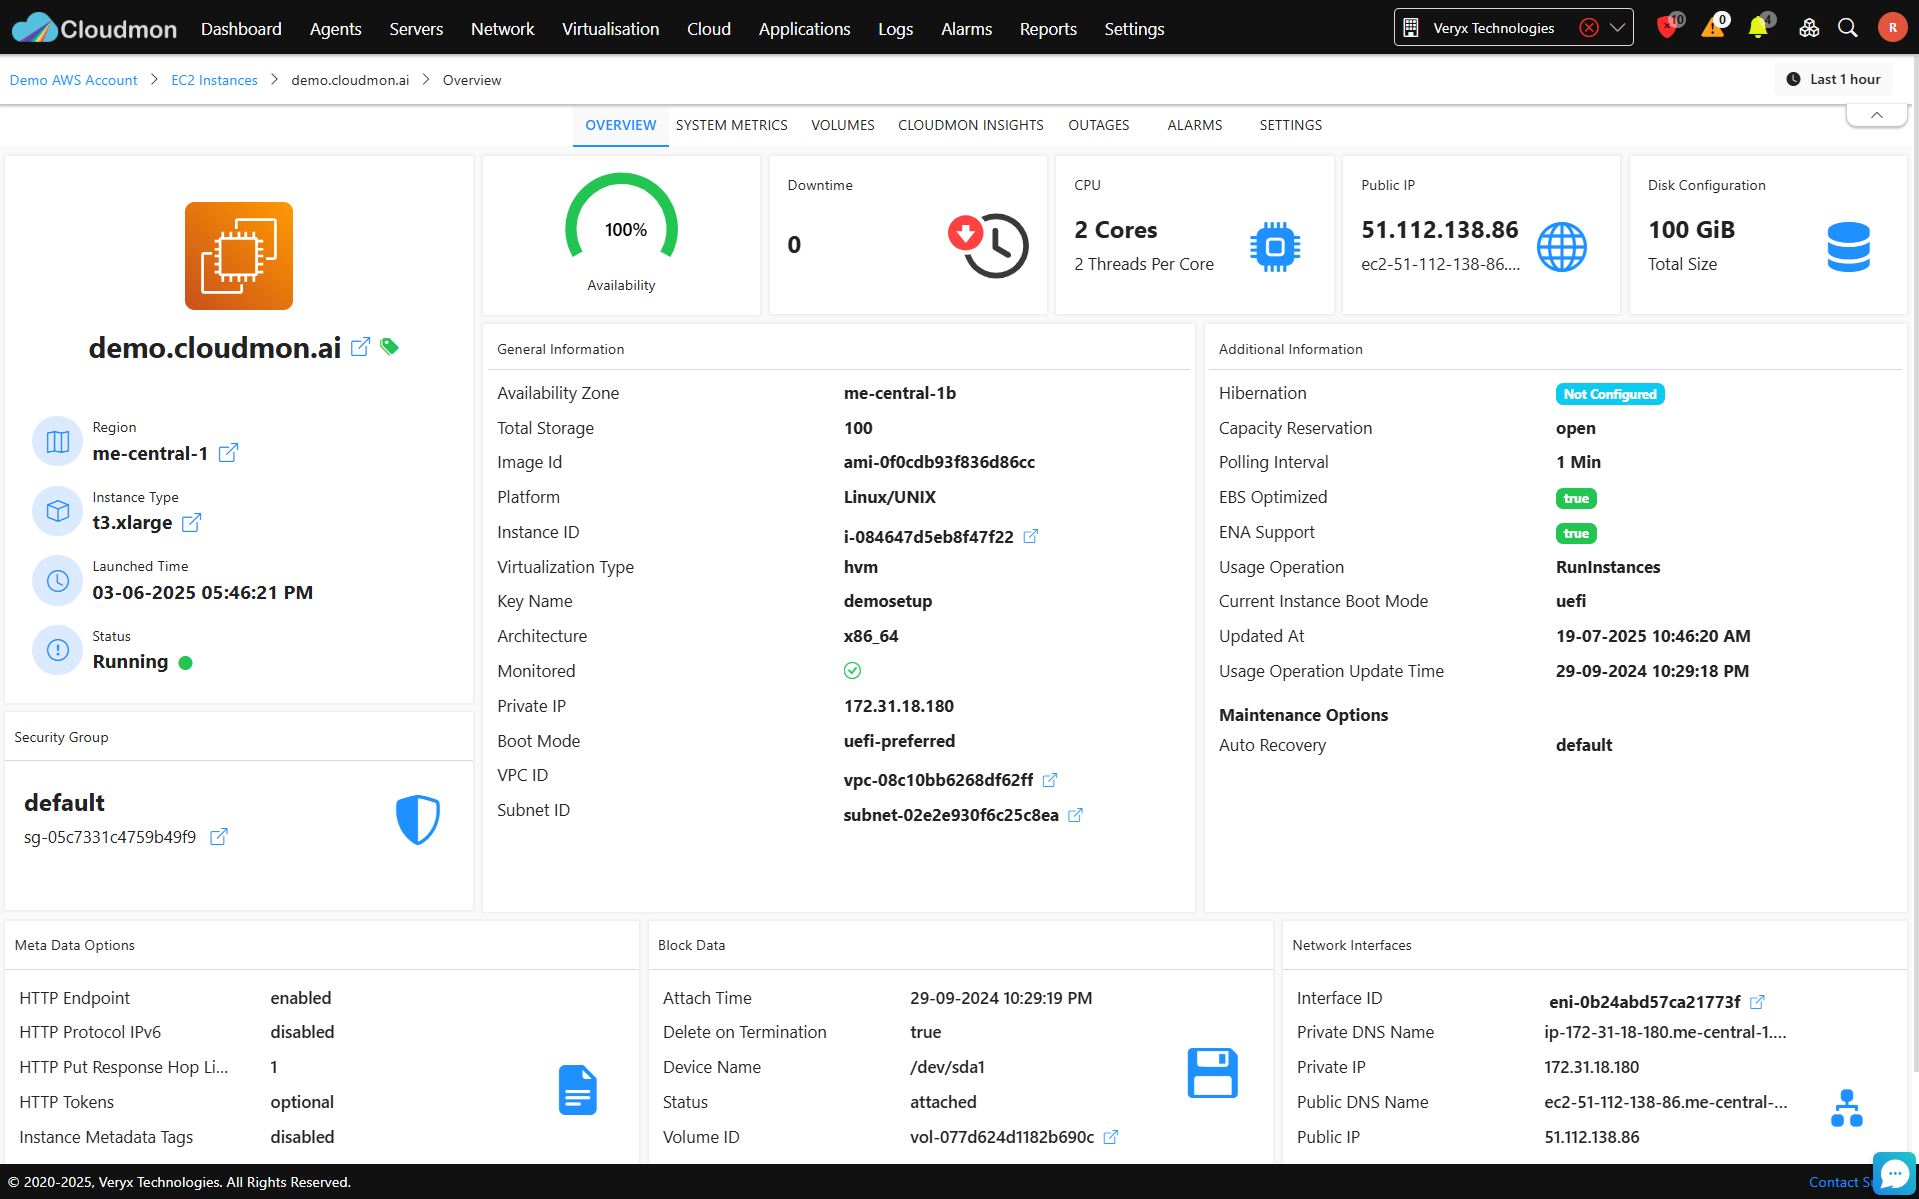Open external link for VPC ID
Image resolution: width=1919 pixels, height=1199 pixels.
pos(1050,780)
